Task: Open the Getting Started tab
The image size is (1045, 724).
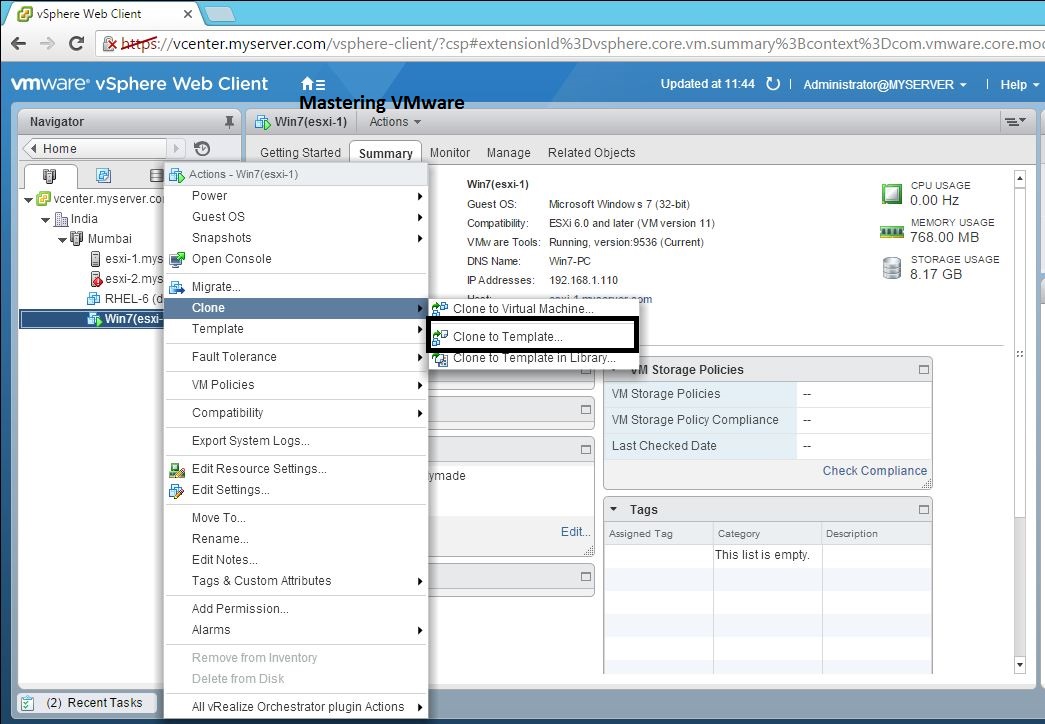Action: point(300,153)
